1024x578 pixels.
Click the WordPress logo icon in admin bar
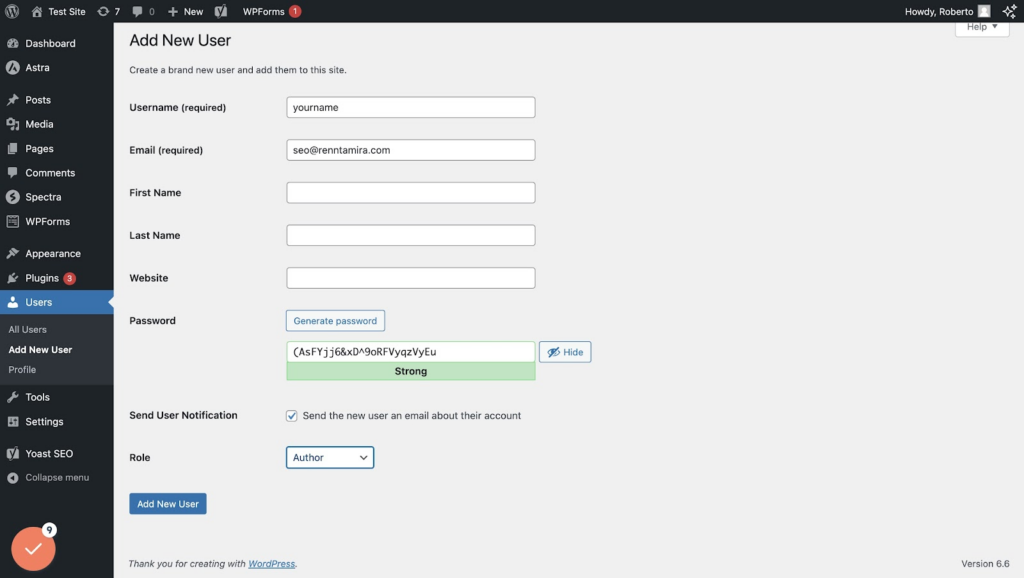[x=12, y=11]
